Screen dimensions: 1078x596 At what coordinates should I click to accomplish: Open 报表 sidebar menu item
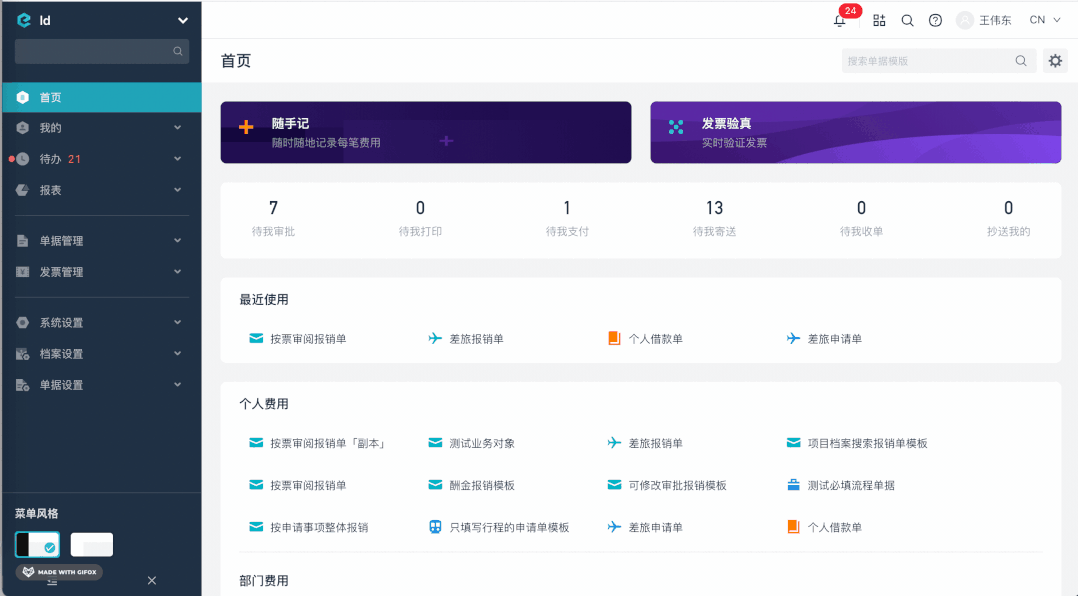[102, 190]
